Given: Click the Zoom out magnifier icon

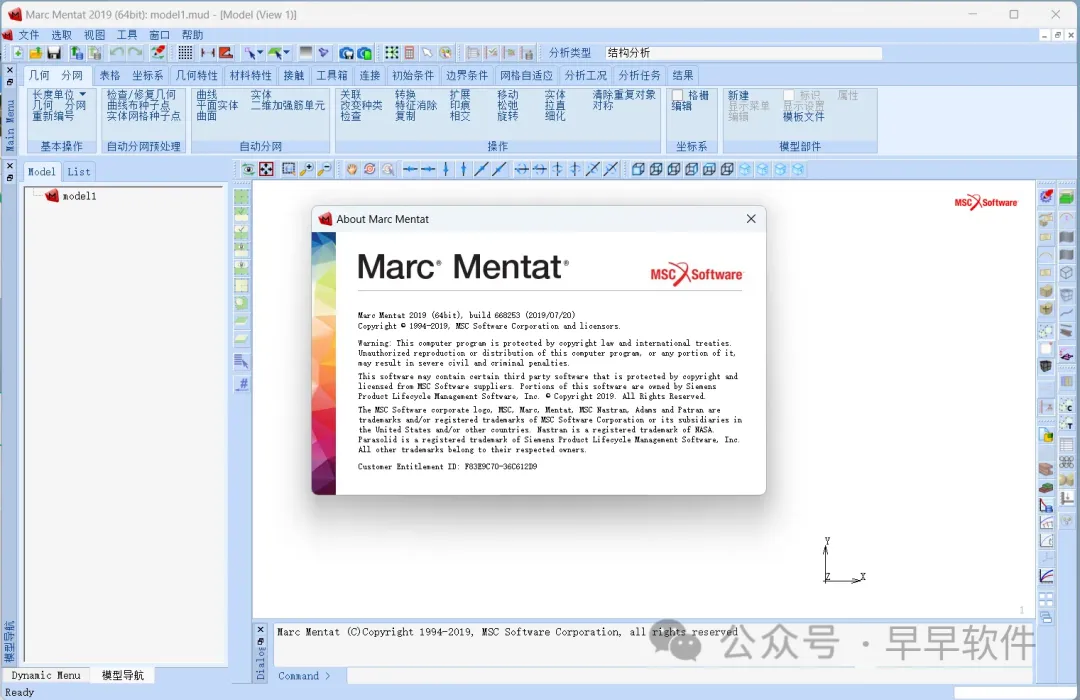Looking at the screenshot, I should coord(324,169).
